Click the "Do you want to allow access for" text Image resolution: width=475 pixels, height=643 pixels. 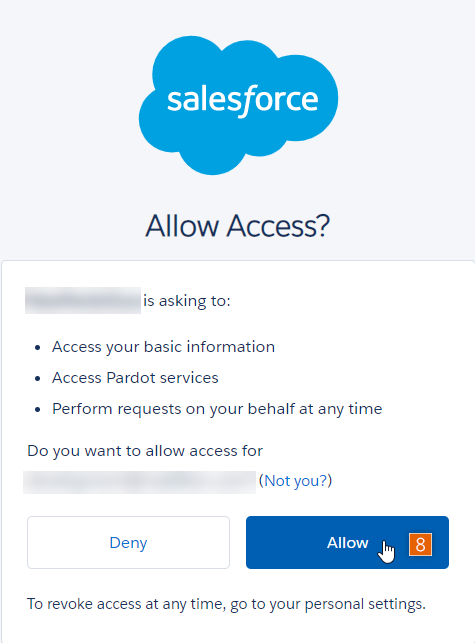(145, 451)
